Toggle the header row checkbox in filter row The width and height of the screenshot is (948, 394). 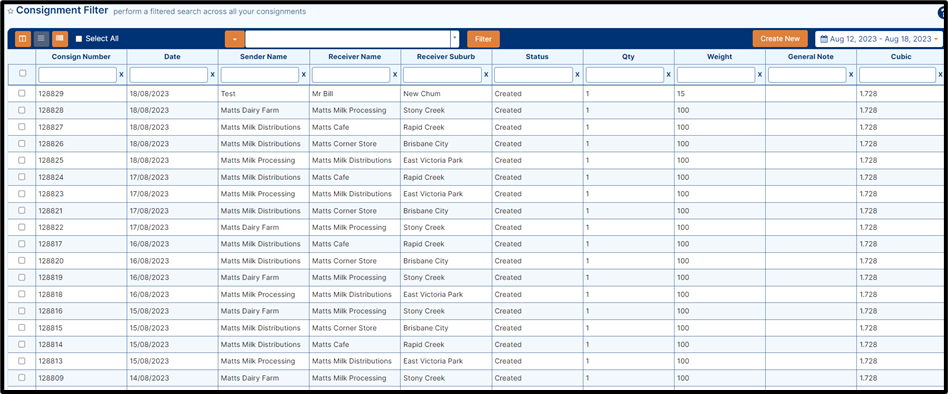coord(22,73)
